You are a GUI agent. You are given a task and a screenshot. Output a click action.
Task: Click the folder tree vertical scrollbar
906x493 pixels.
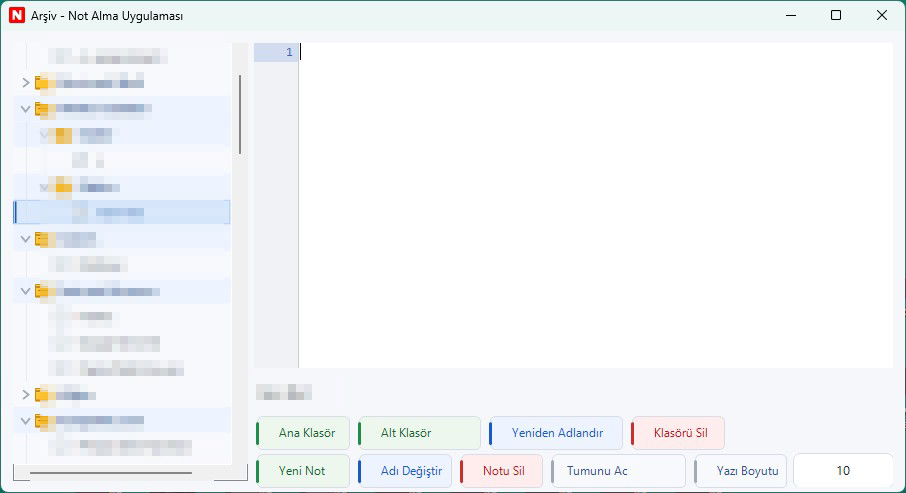tap(240, 113)
